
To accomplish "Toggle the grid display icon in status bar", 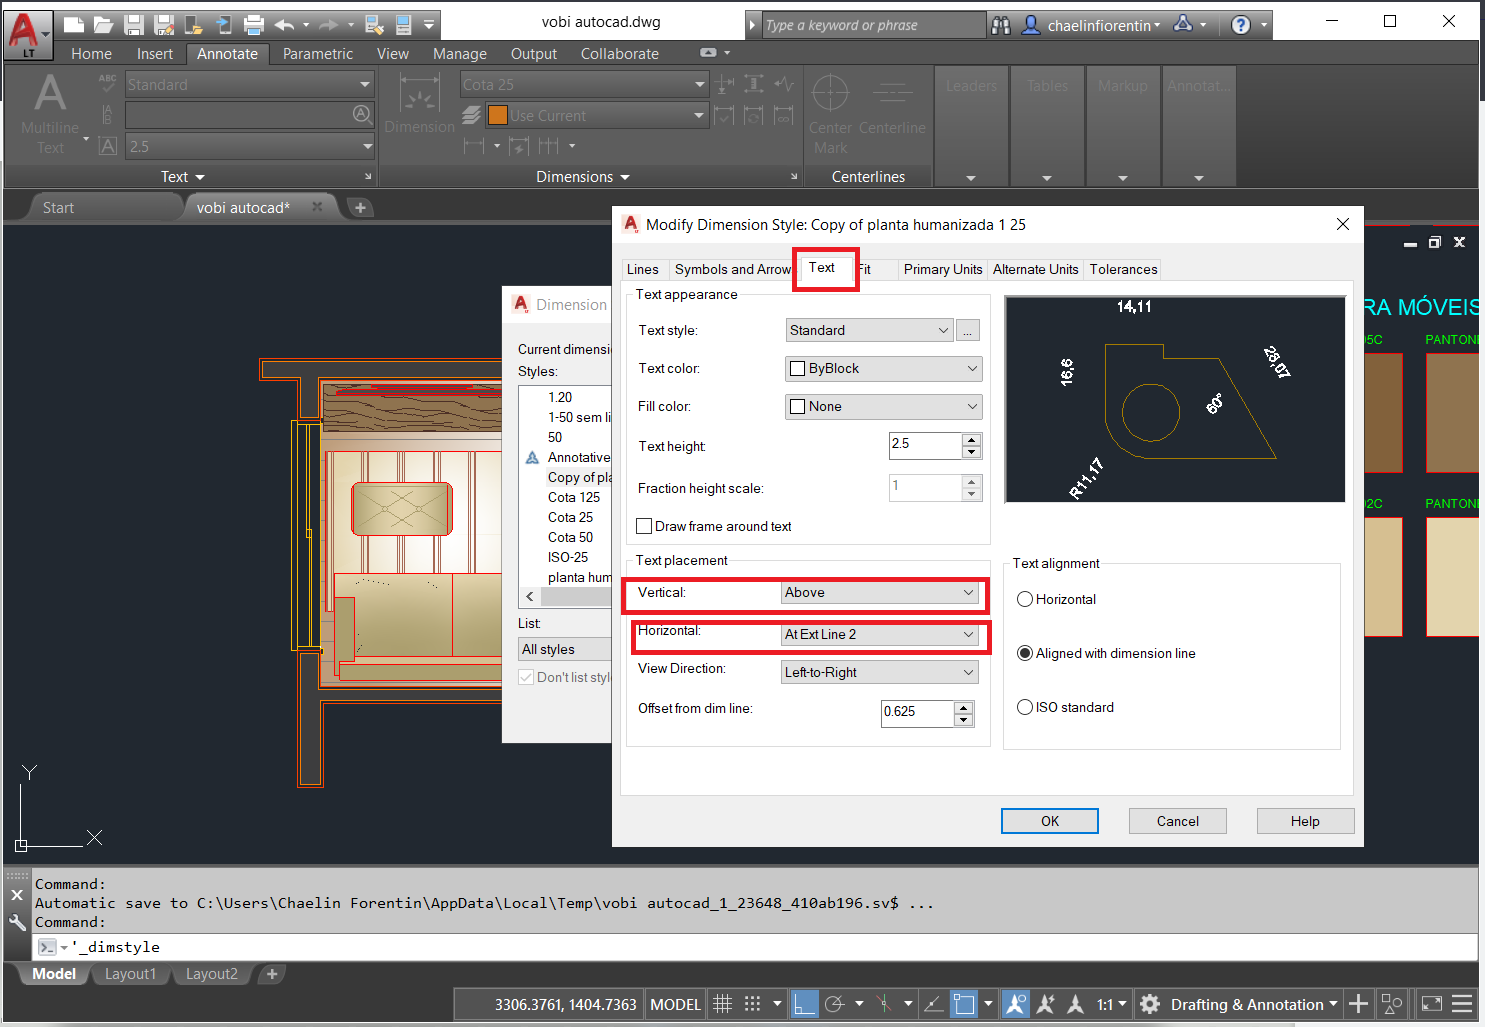I will click(723, 1004).
